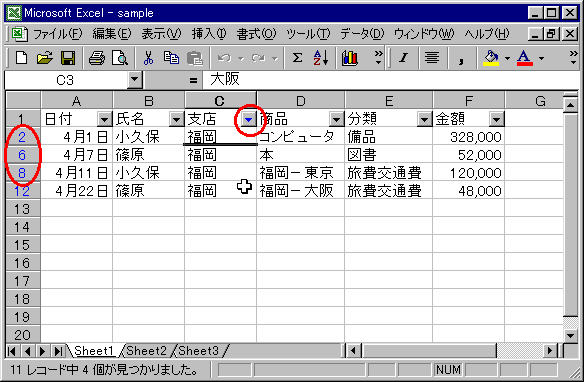The width and height of the screenshot is (584, 382).
Task: Select column header D
Action: (301, 101)
